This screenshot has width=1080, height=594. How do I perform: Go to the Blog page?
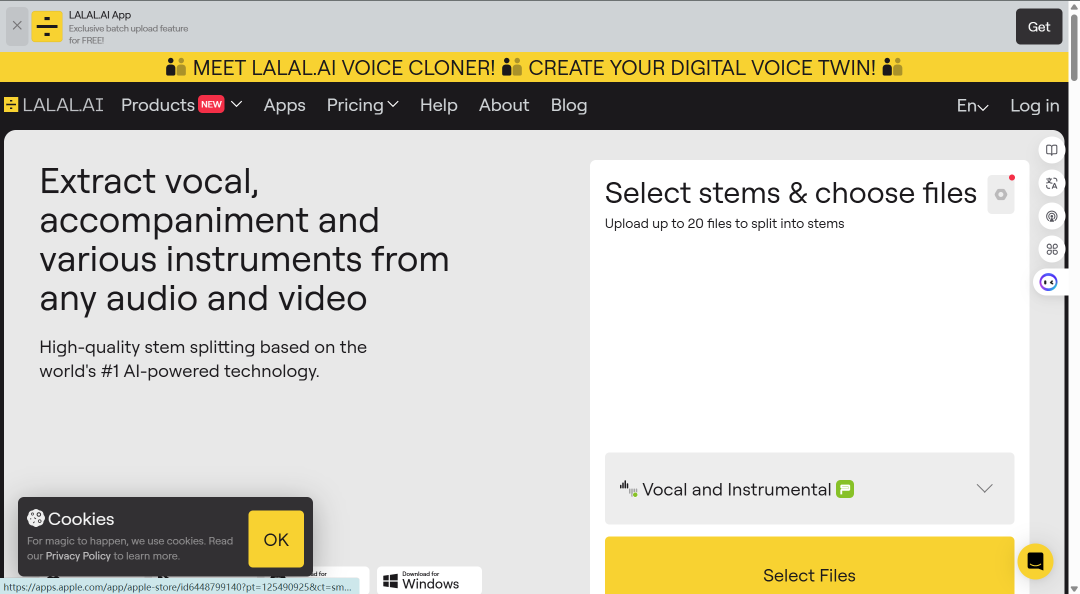point(569,105)
